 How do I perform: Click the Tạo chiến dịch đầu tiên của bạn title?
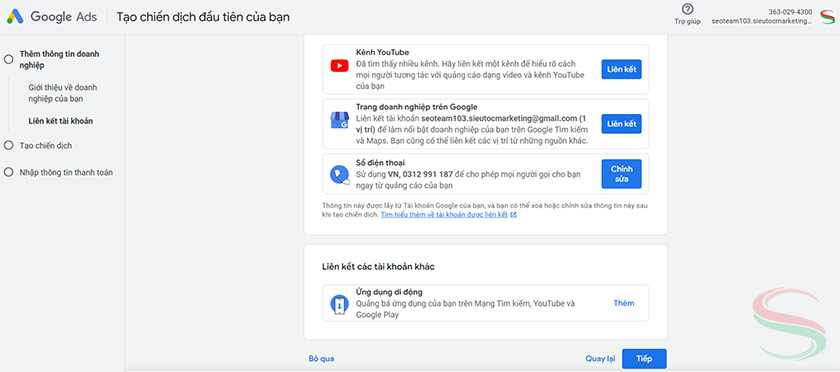click(x=203, y=17)
